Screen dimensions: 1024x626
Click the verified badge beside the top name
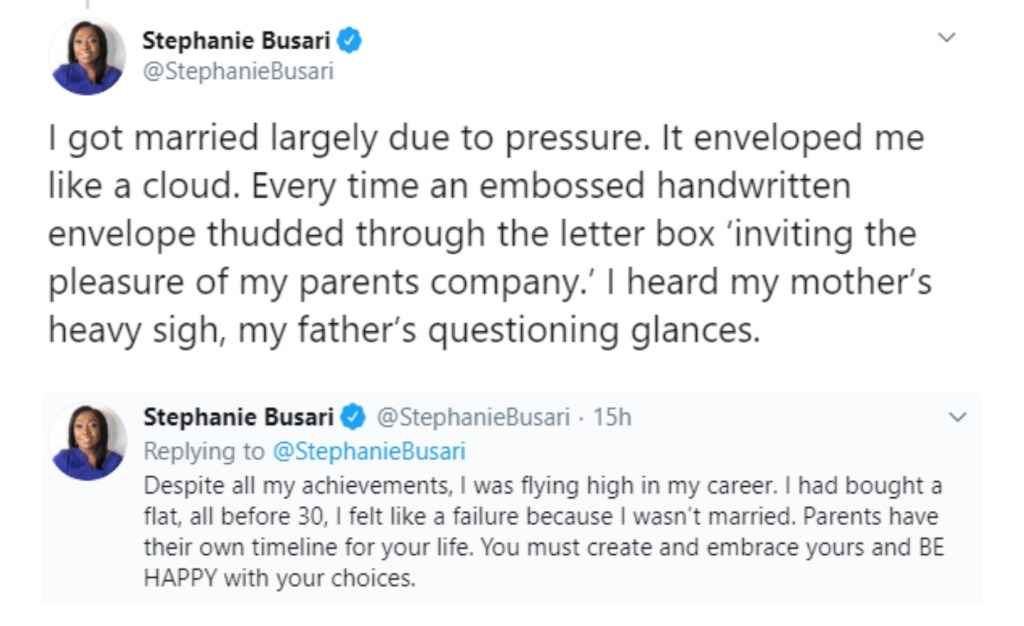point(349,40)
